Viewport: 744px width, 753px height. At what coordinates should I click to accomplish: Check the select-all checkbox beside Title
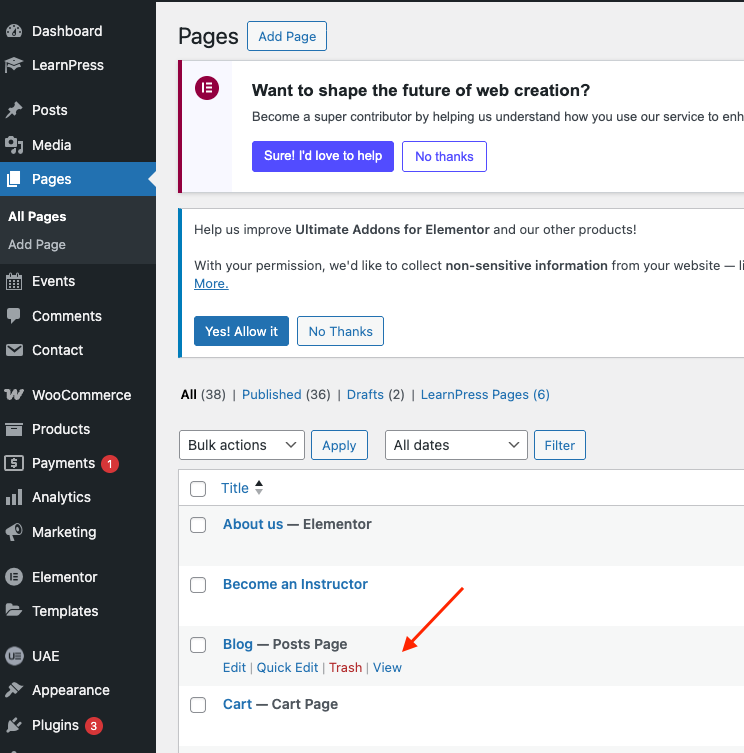198,489
